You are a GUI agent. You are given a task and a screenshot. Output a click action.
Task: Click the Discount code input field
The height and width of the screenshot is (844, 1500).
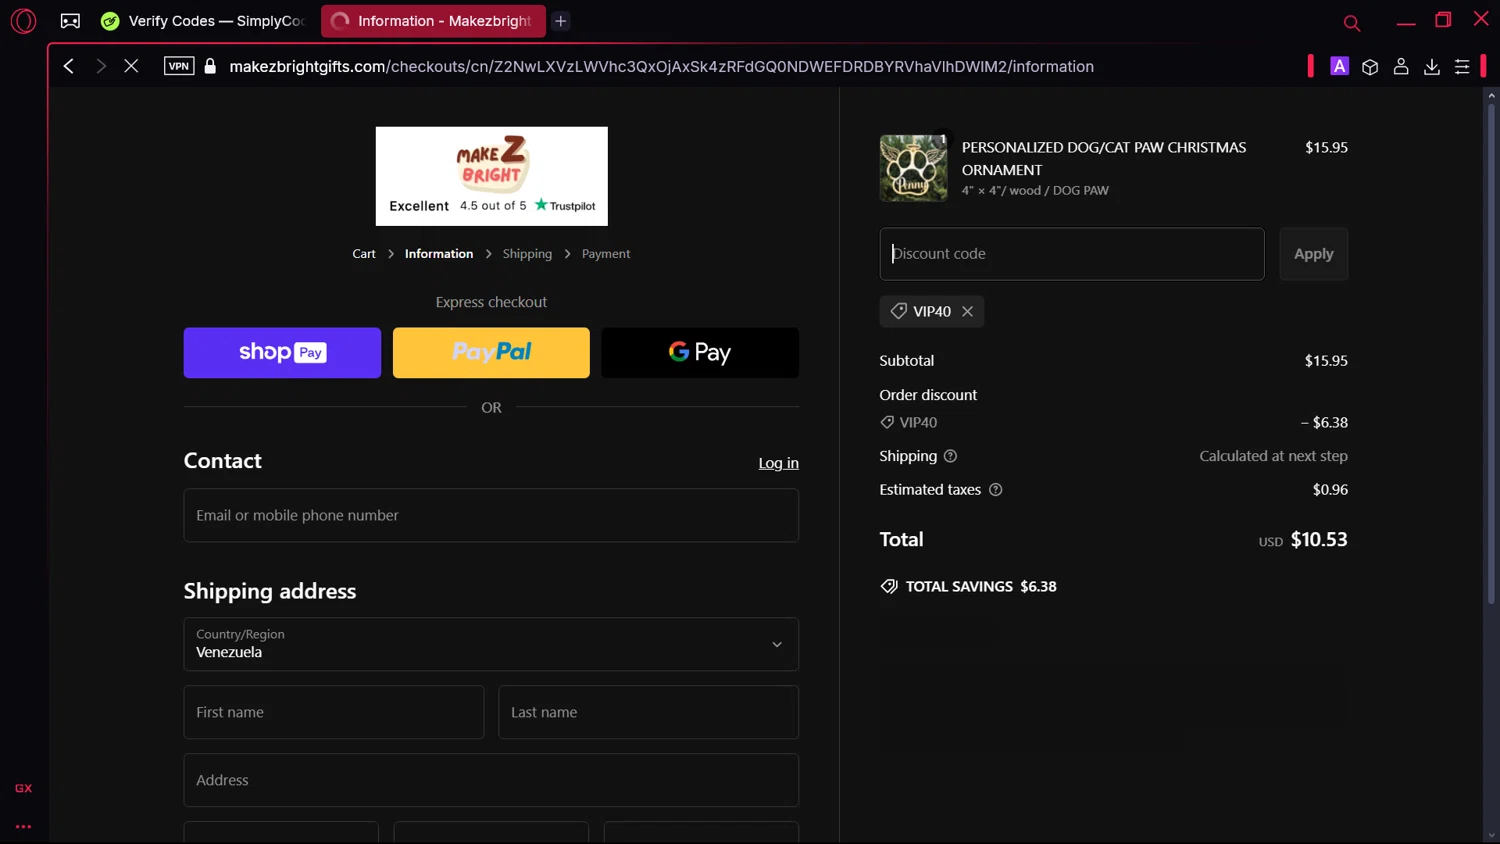pyautogui.click(x=1072, y=254)
